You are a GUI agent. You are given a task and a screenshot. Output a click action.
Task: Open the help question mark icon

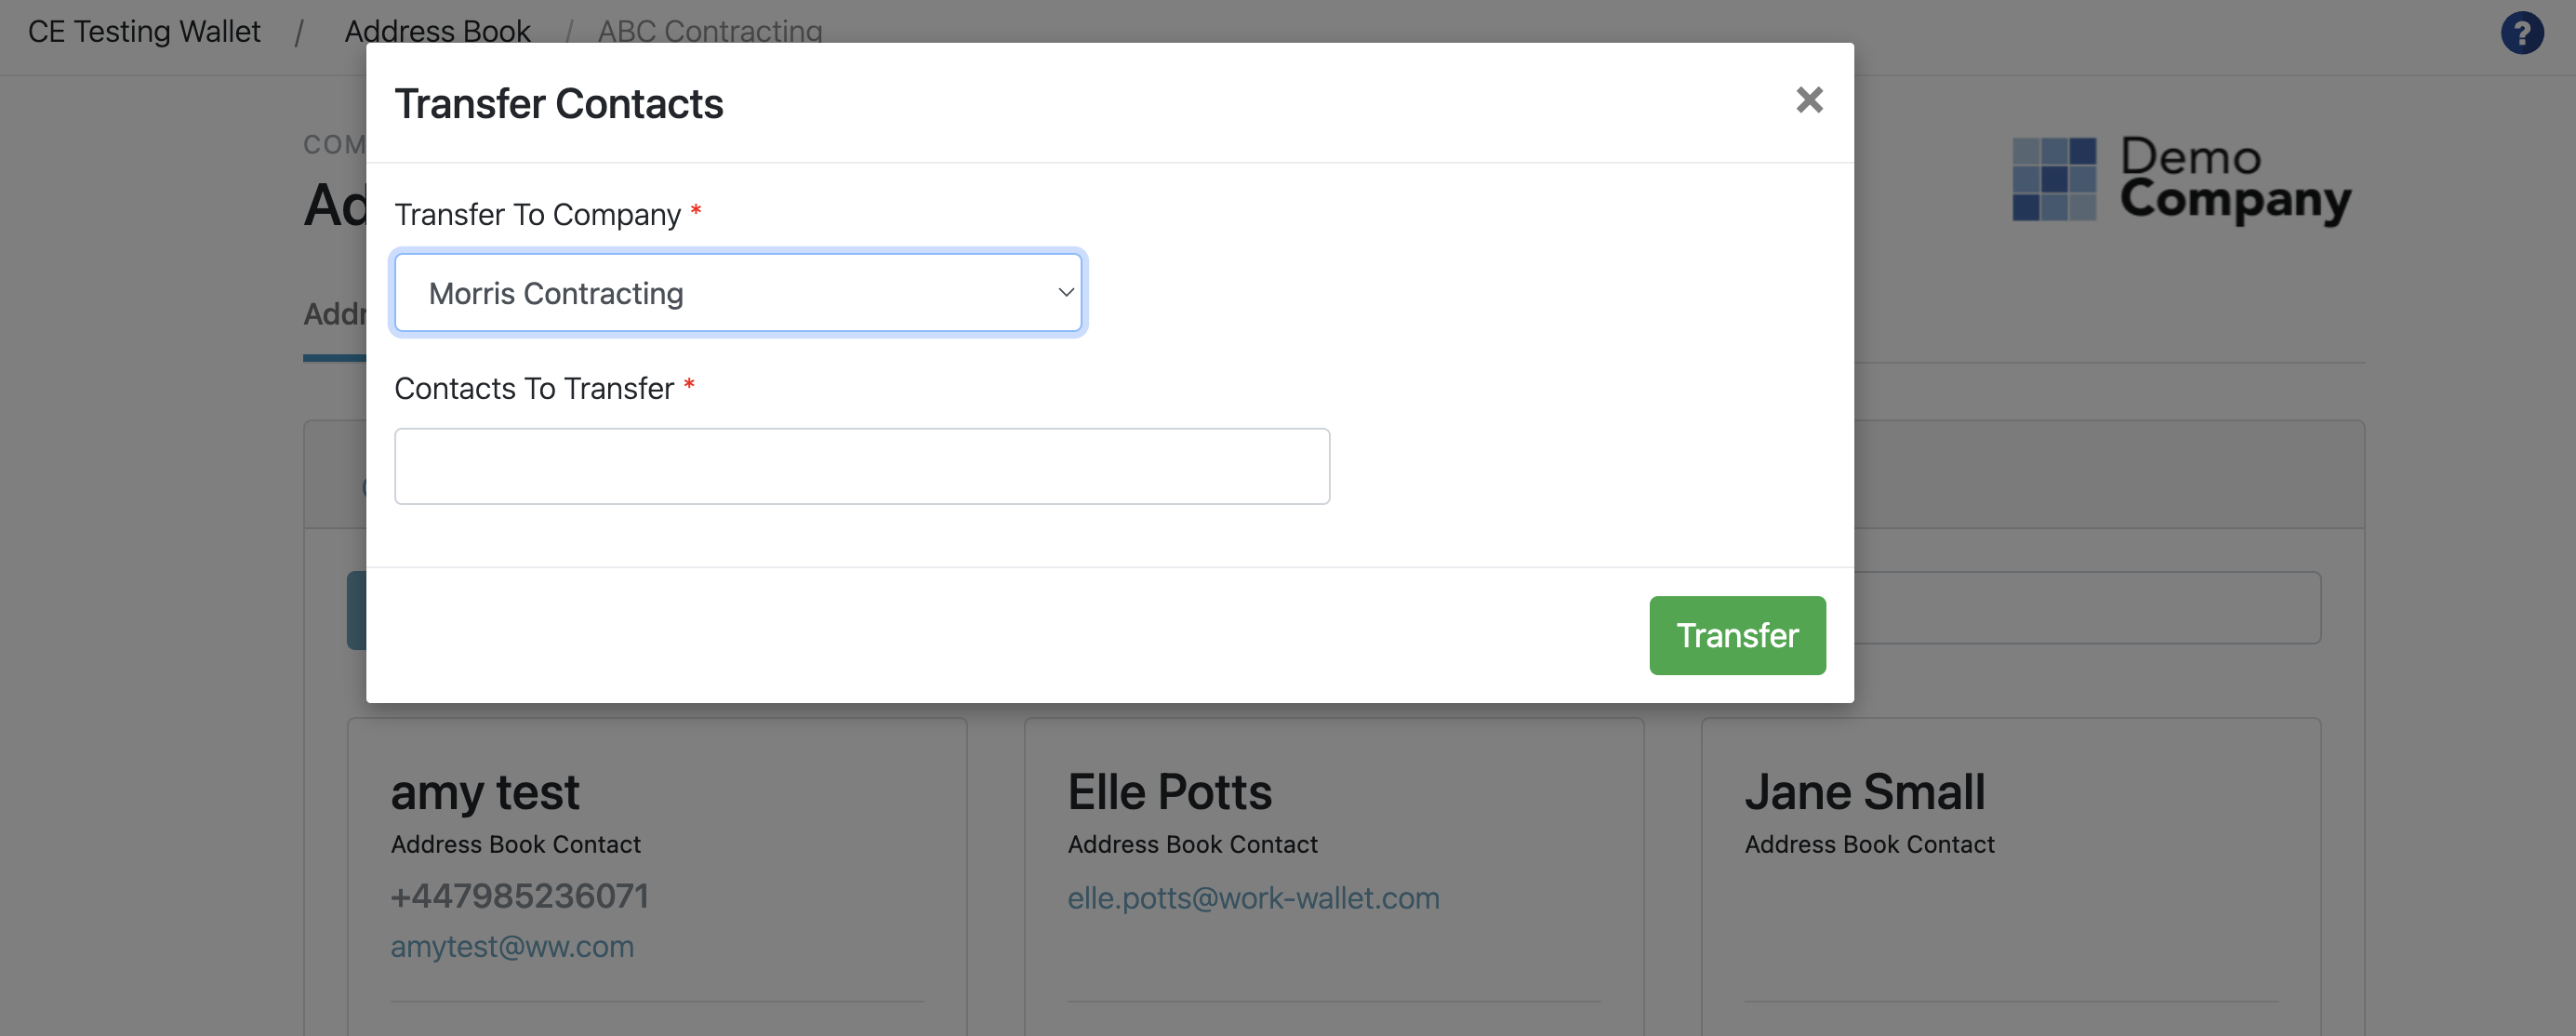point(2521,33)
